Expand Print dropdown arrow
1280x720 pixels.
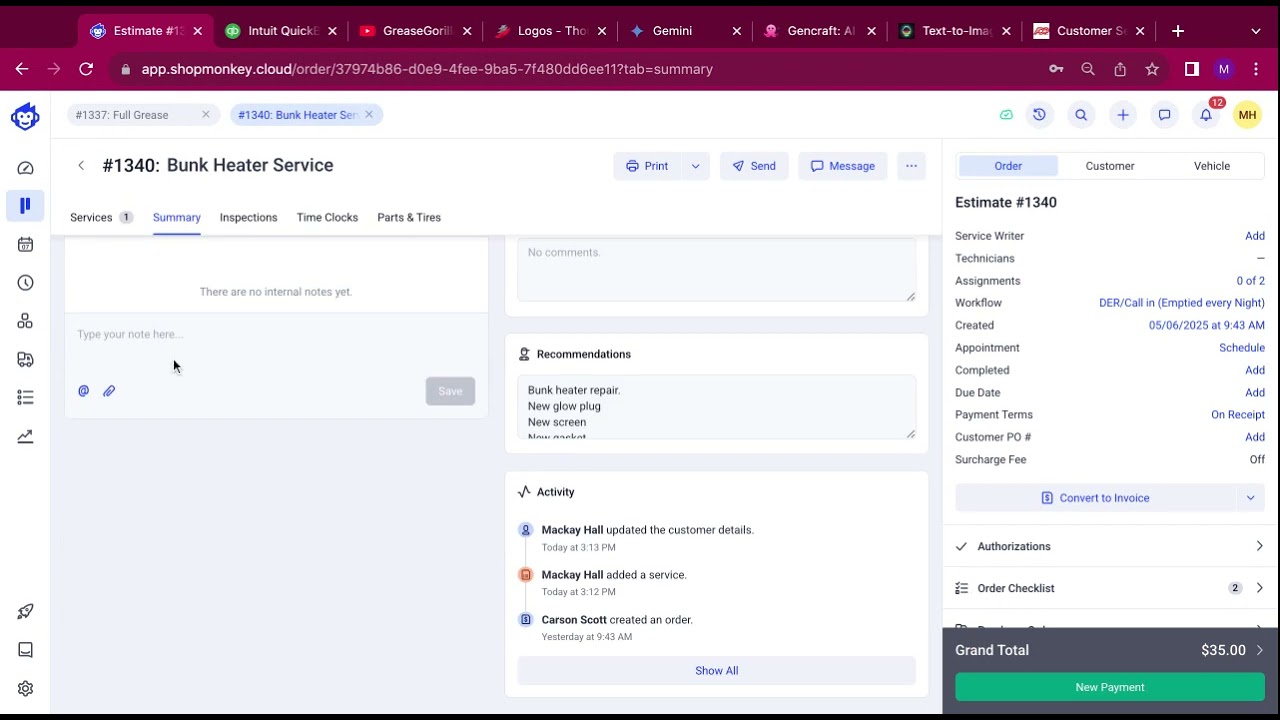coord(695,166)
